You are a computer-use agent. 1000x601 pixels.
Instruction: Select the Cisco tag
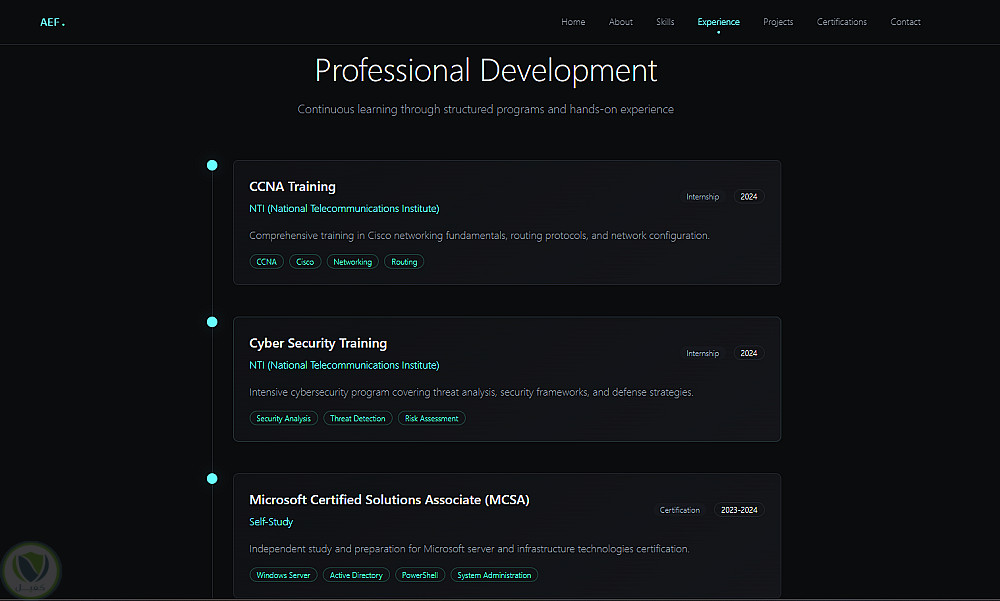tap(305, 262)
